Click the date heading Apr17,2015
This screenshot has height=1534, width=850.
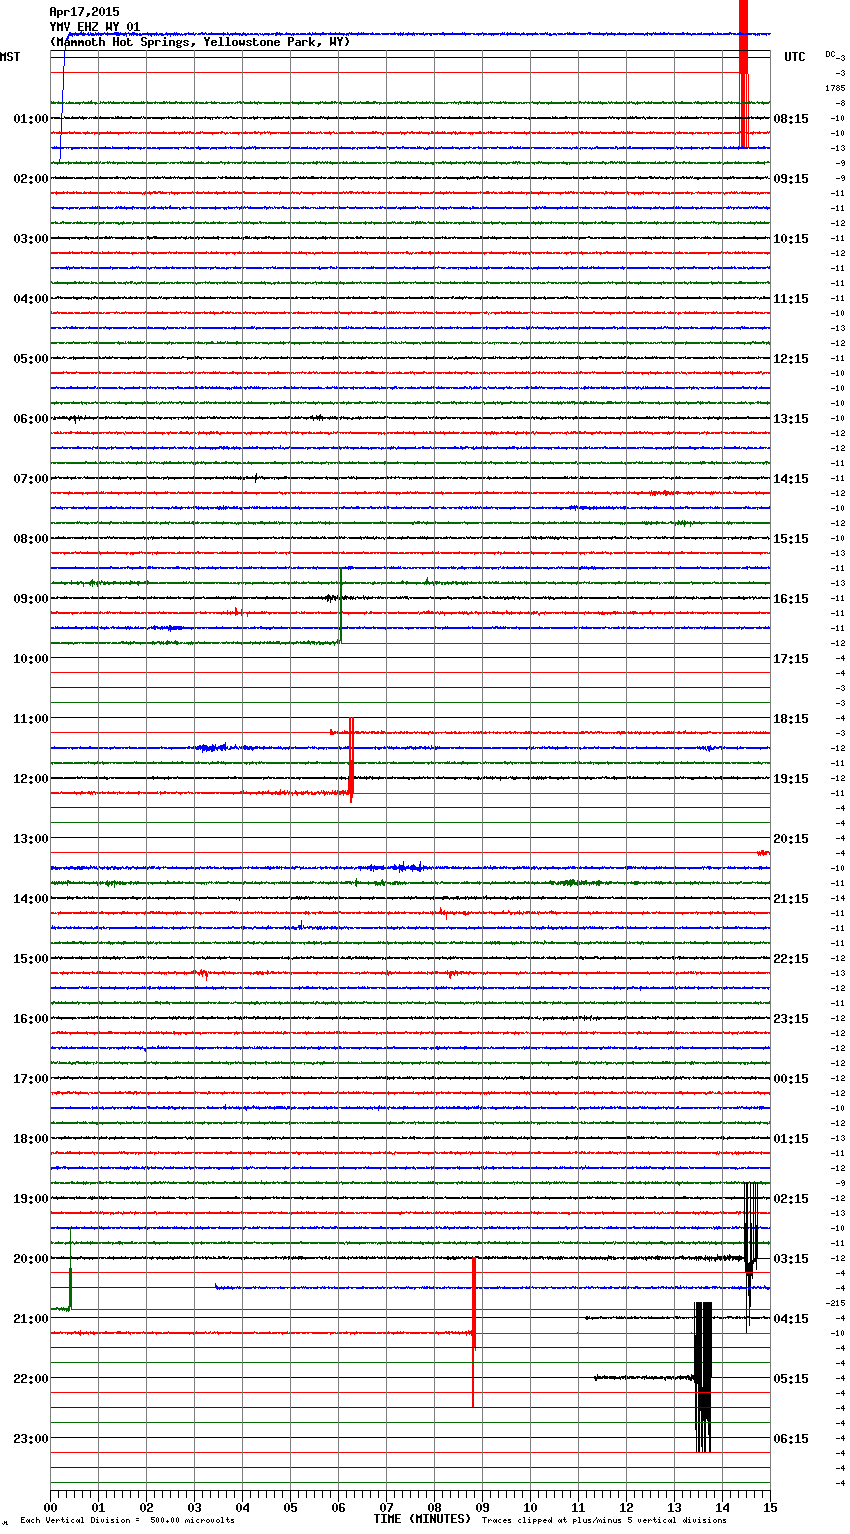[84, 12]
